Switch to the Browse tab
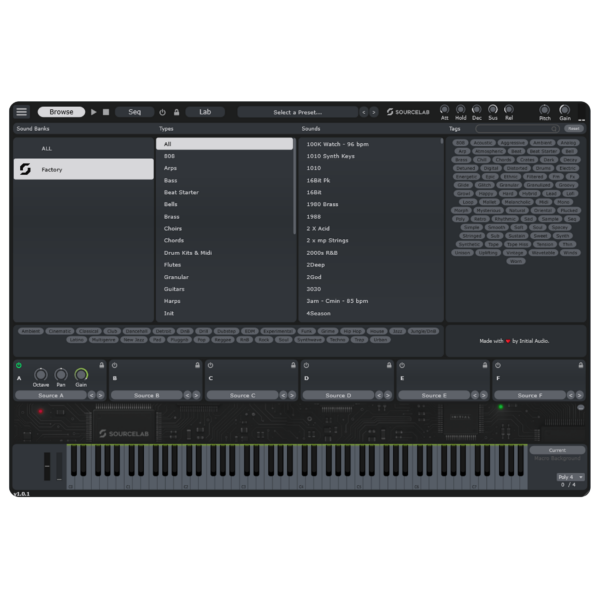The image size is (600, 600). pyautogui.click(x=61, y=112)
